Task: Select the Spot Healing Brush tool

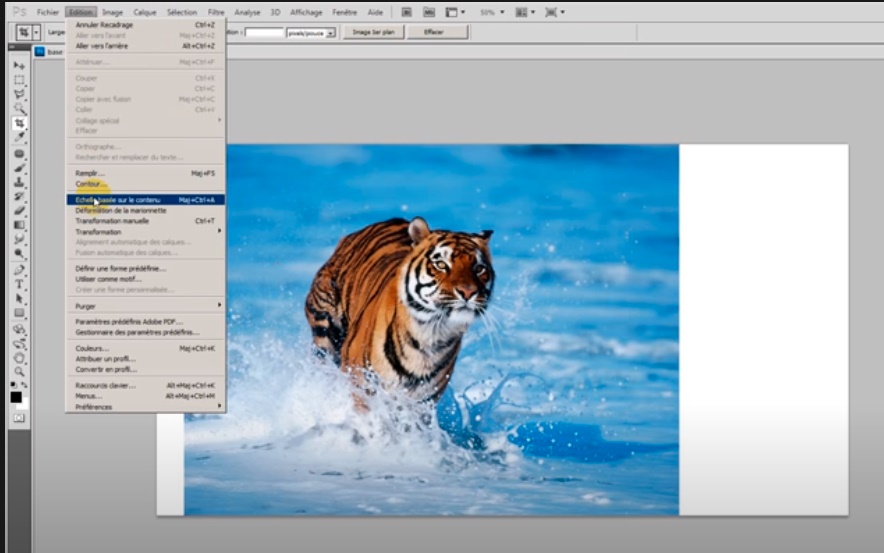Action: point(19,154)
